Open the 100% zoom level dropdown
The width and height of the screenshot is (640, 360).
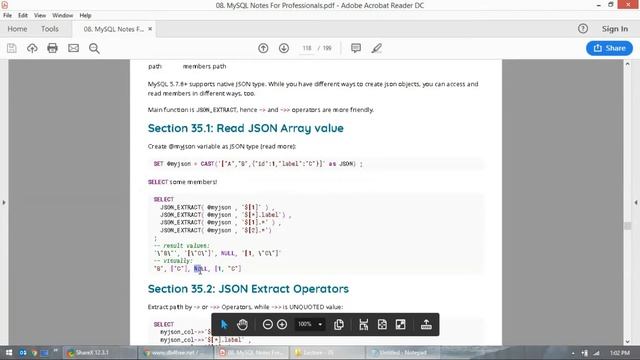pyautogui.click(x=310, y=324)
